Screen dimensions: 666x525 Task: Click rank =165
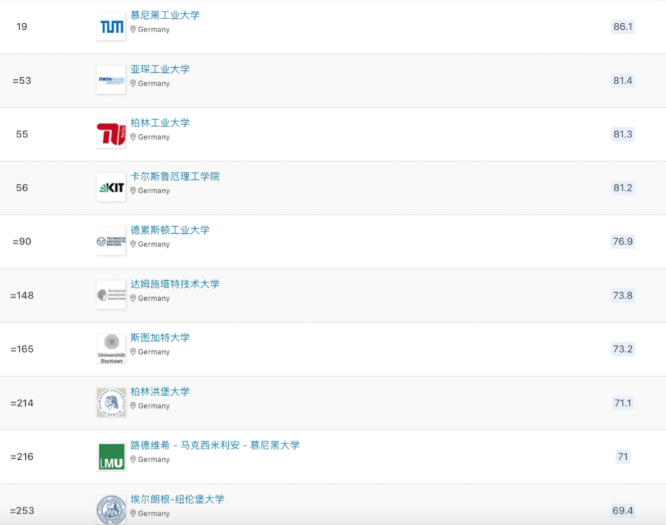(x=22, y=349)
